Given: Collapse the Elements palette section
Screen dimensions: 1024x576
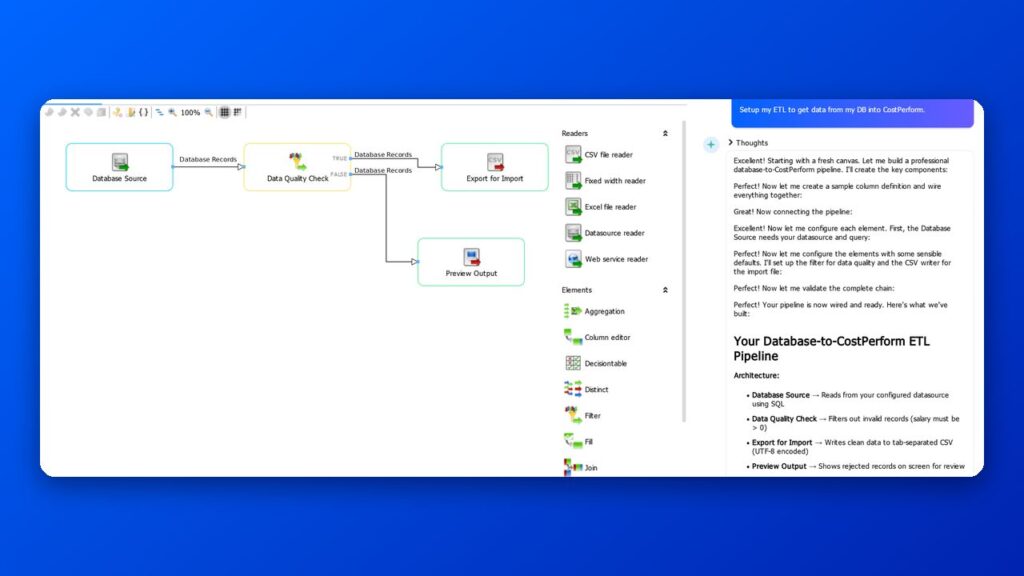Looking at the screenshot, I should pyautogui.click(x=665, y=290).
